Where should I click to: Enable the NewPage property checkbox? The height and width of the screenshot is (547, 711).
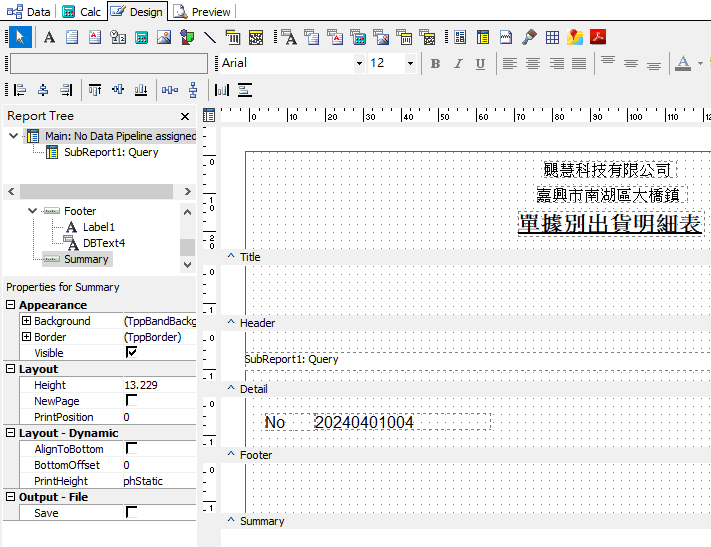(131, 400)
